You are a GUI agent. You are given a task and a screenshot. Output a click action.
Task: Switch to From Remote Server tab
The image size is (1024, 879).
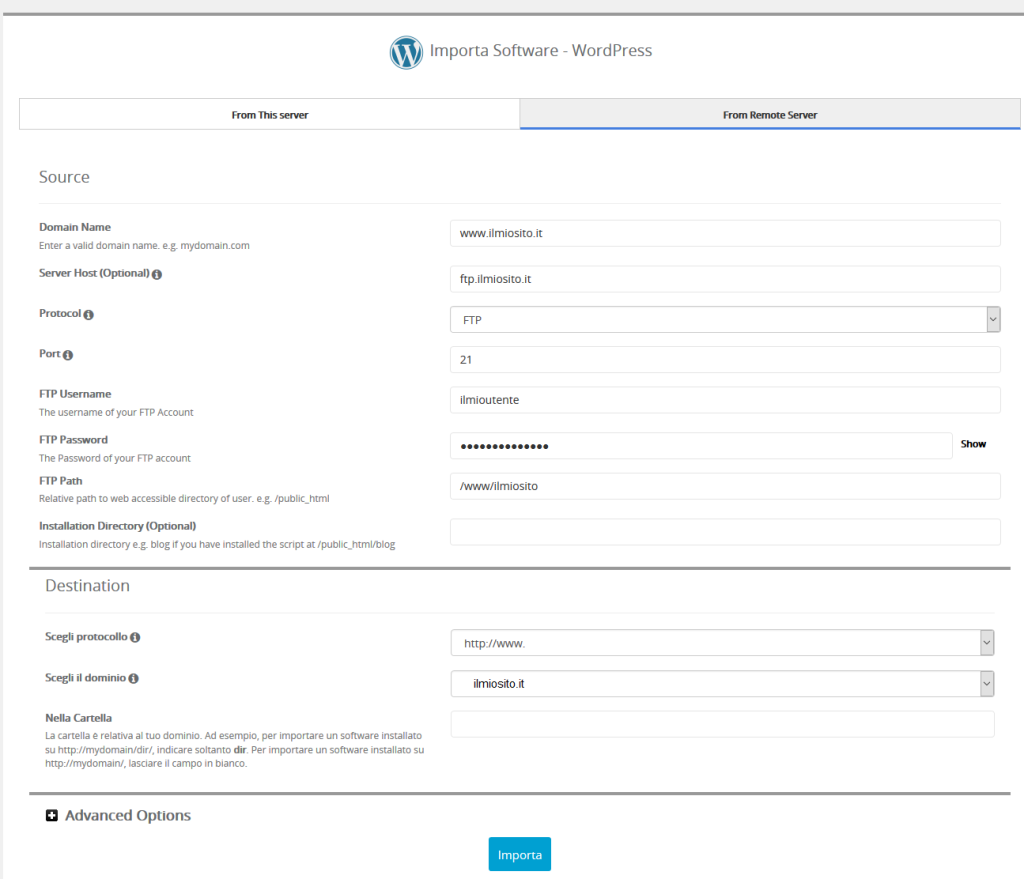[770, 114]
